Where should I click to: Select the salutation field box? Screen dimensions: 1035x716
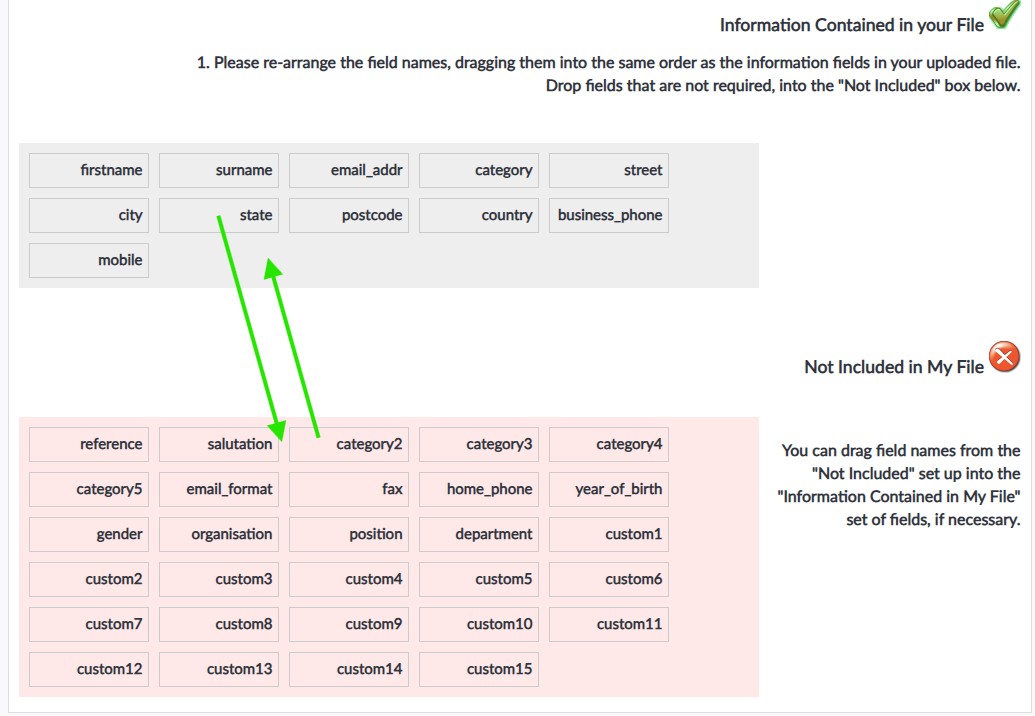click(x=219, y=444)
